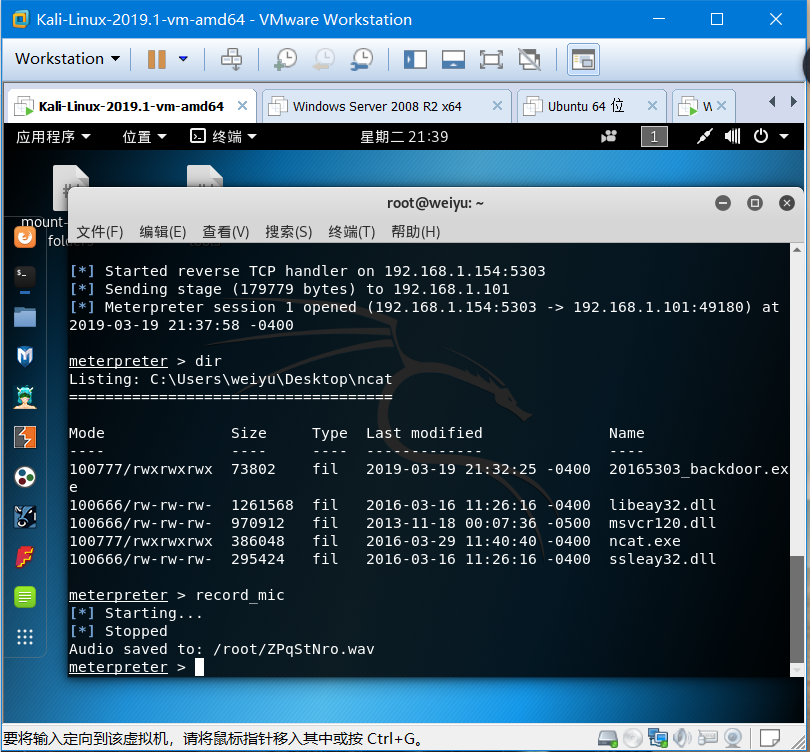Toggle the console view button
The width and height of the screenshot is (810, 752).
pyautogui.click(x=583, y=59)
